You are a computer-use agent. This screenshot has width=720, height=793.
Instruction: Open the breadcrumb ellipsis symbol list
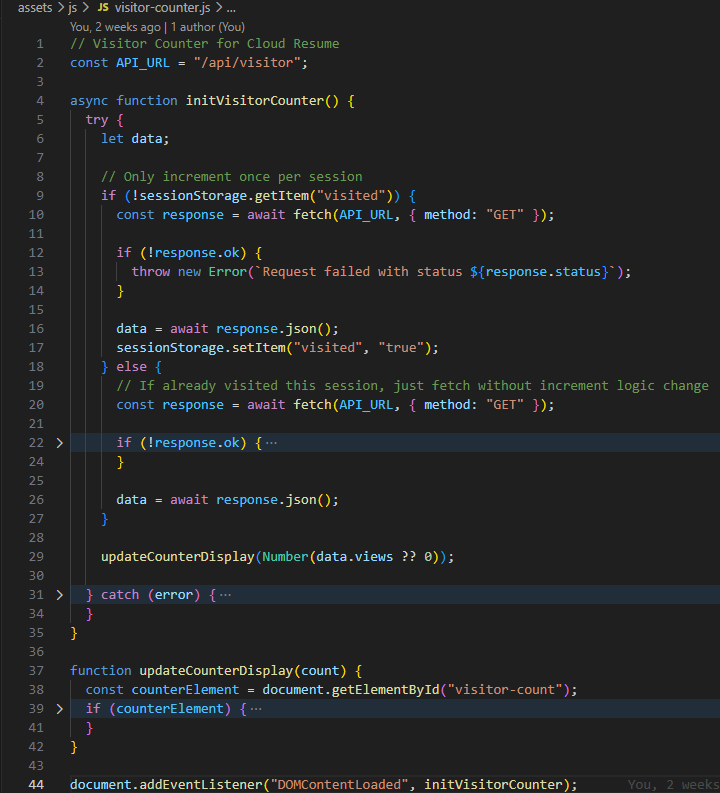point(231,8)
